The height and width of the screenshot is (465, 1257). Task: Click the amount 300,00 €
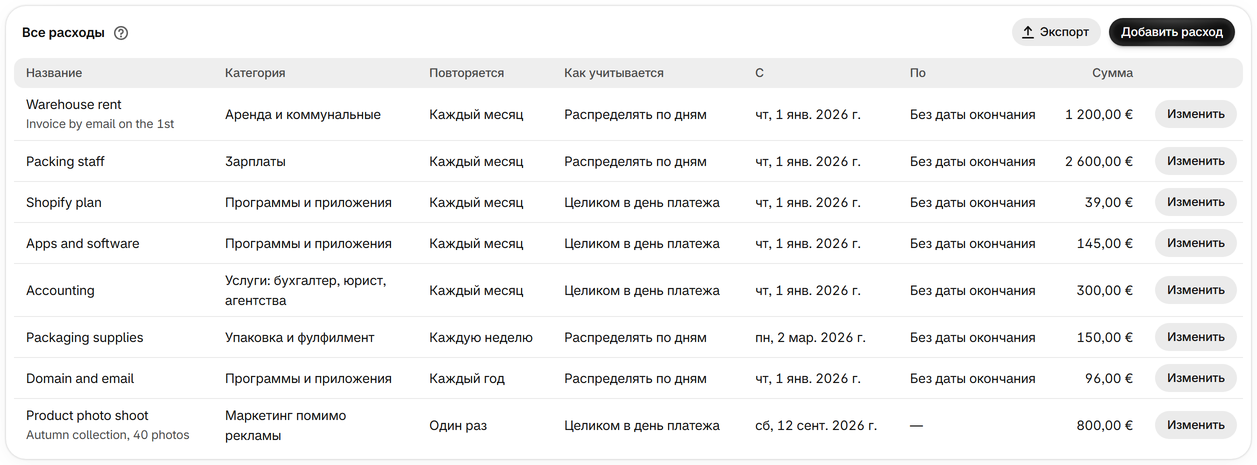1105,290
